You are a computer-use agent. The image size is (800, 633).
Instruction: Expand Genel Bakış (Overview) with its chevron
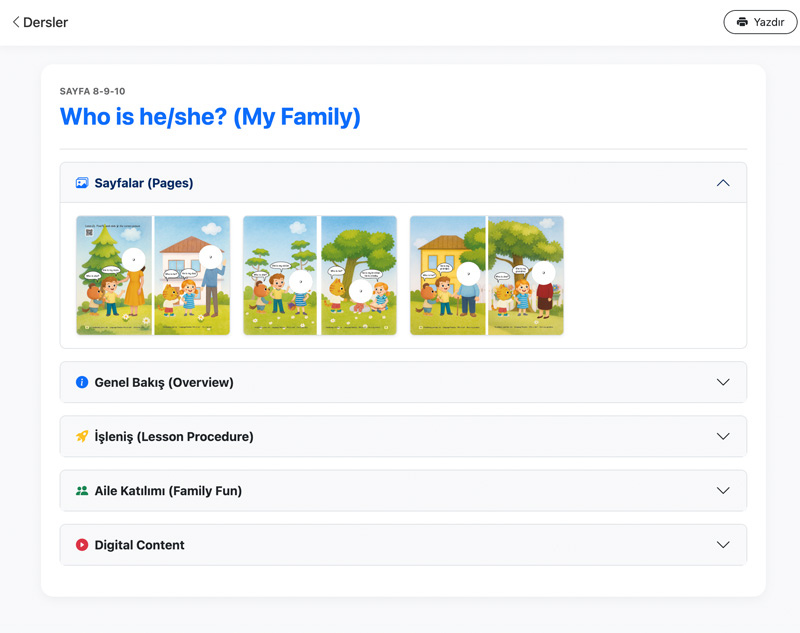tap(723, 382)
